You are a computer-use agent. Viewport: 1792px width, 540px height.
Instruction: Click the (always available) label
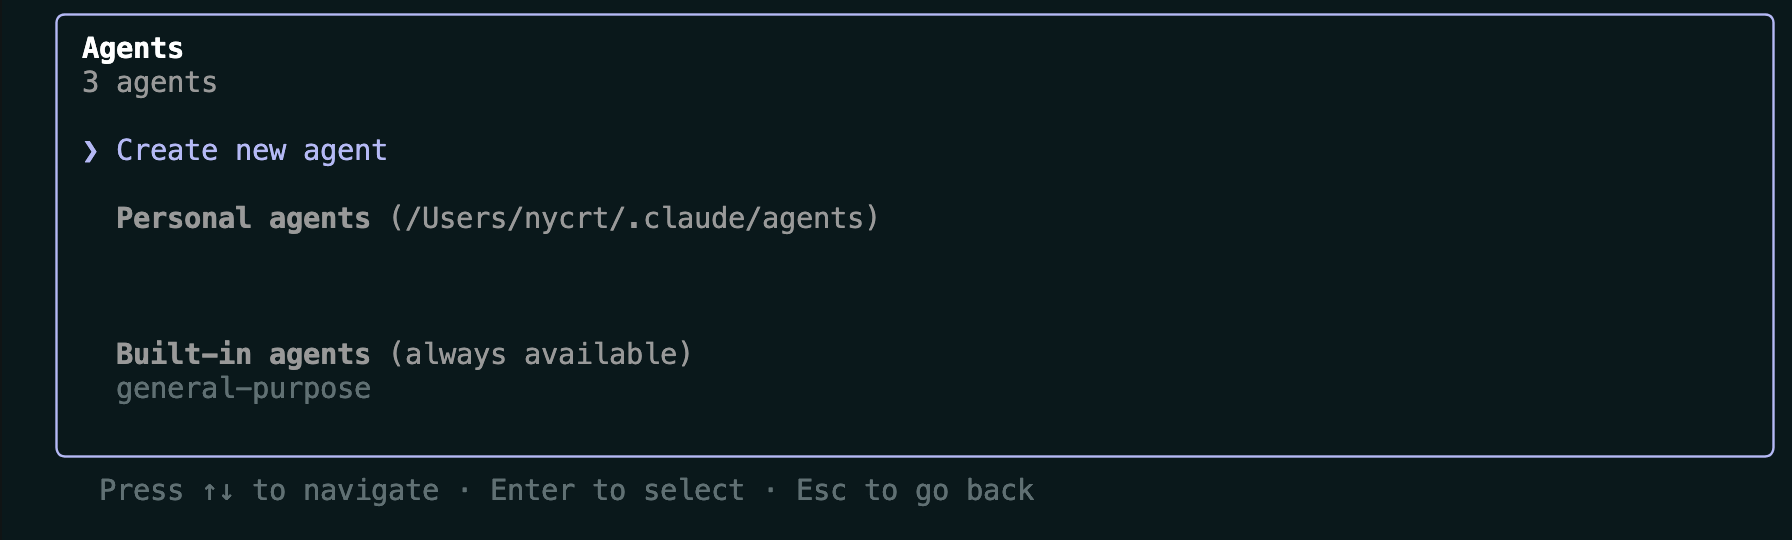tap(541, 354)
